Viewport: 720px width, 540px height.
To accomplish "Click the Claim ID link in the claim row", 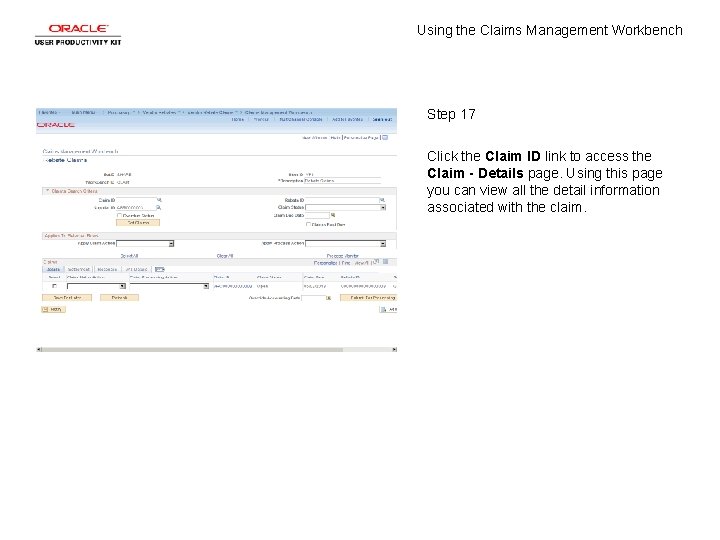I will (x=232, y=286).
